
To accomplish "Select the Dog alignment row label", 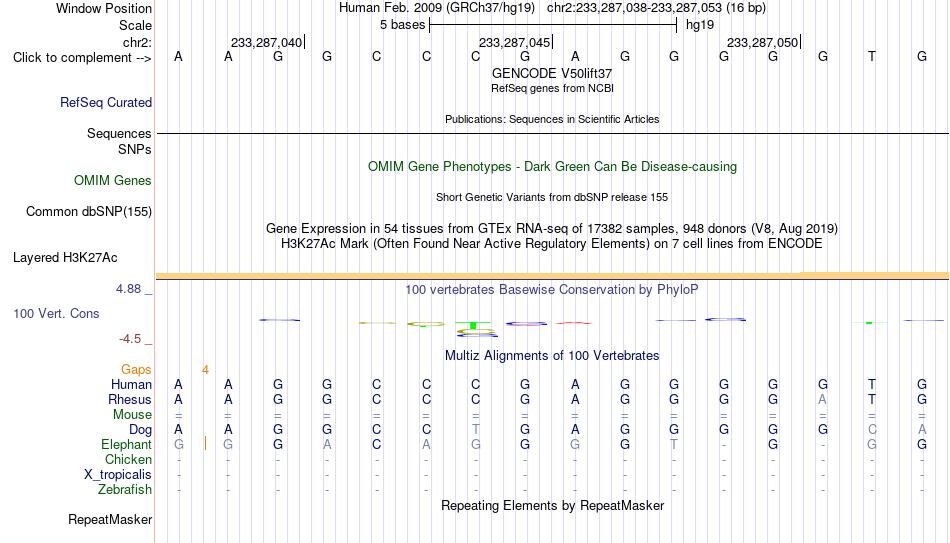I will (140, 430).
